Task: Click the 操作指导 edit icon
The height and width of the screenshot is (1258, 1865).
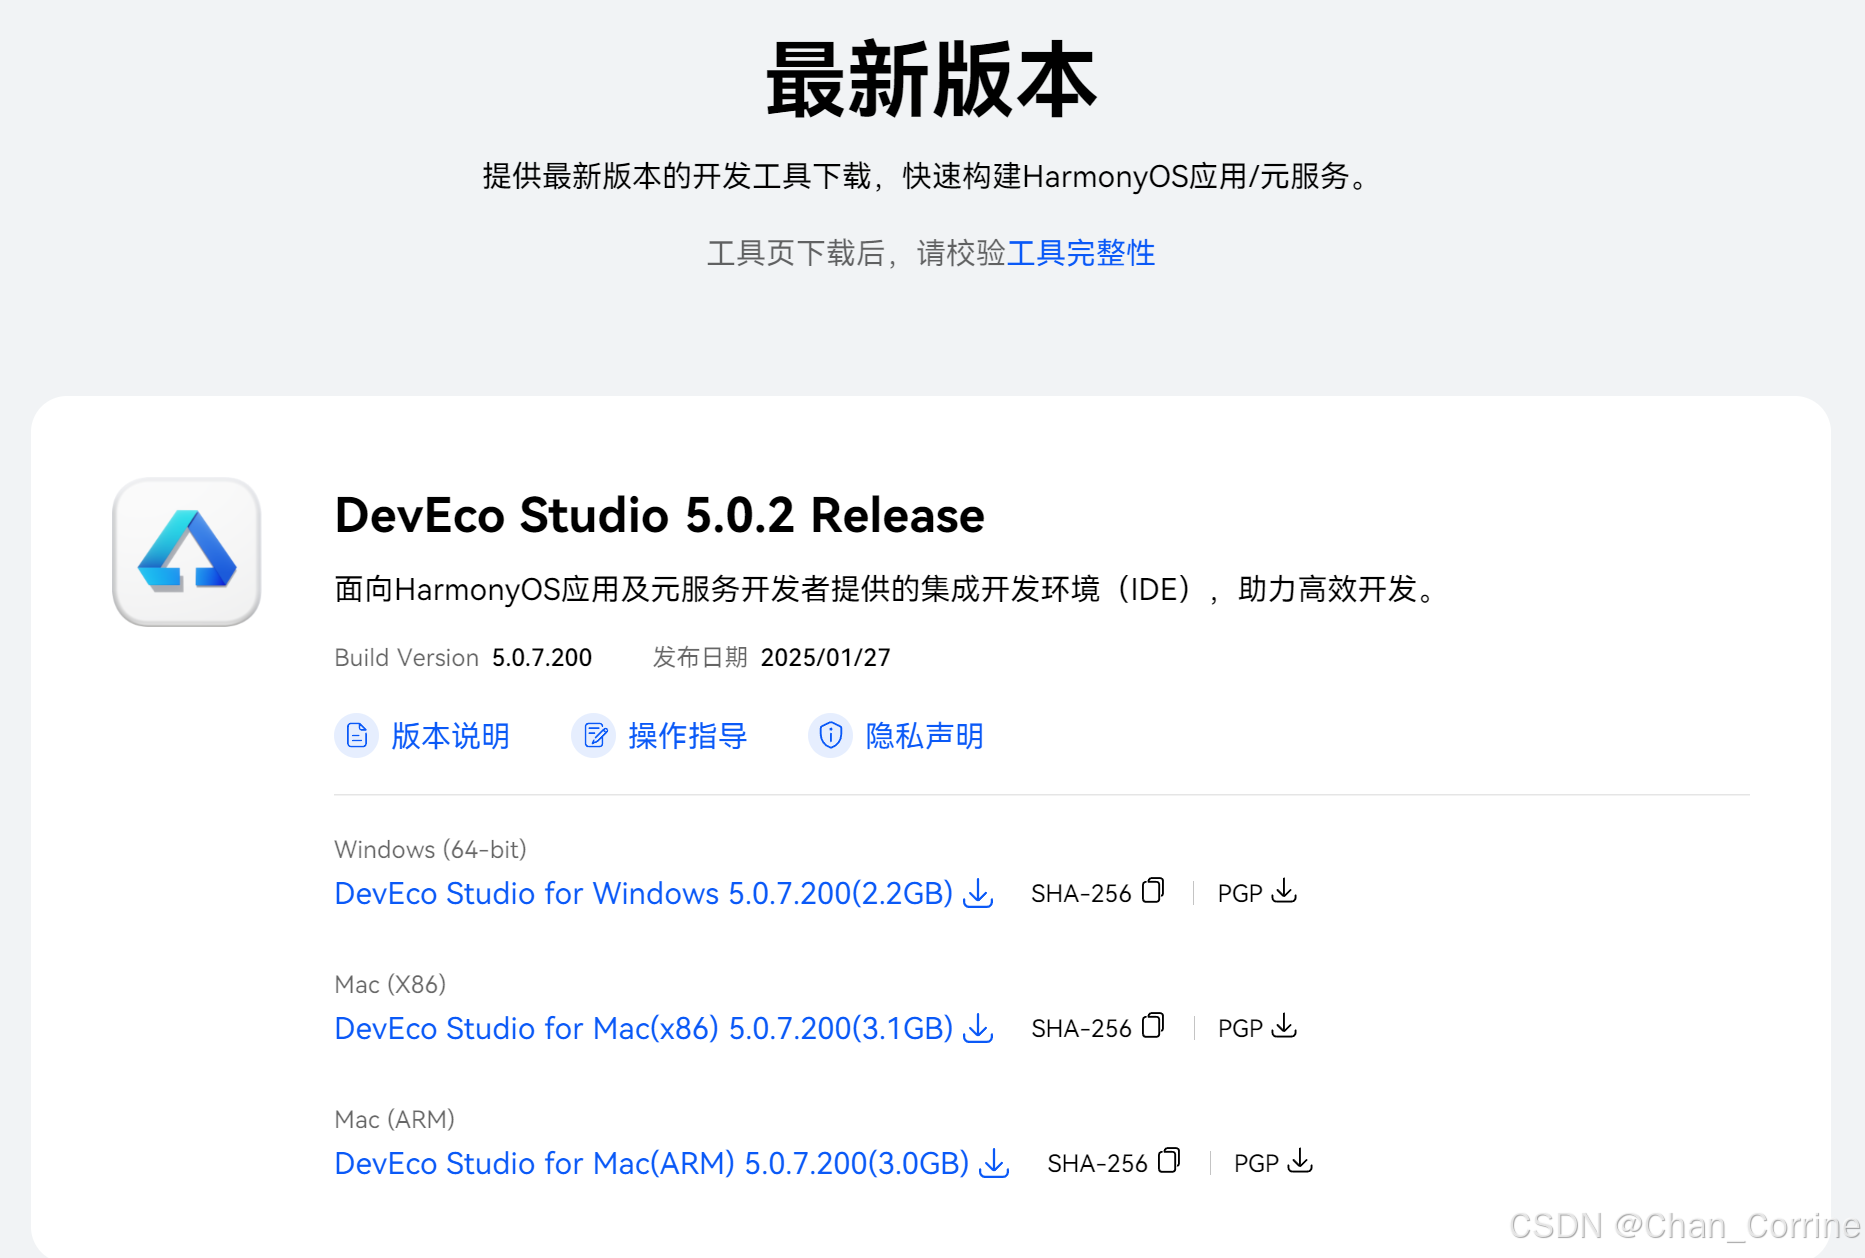Action: pos(593,736)
